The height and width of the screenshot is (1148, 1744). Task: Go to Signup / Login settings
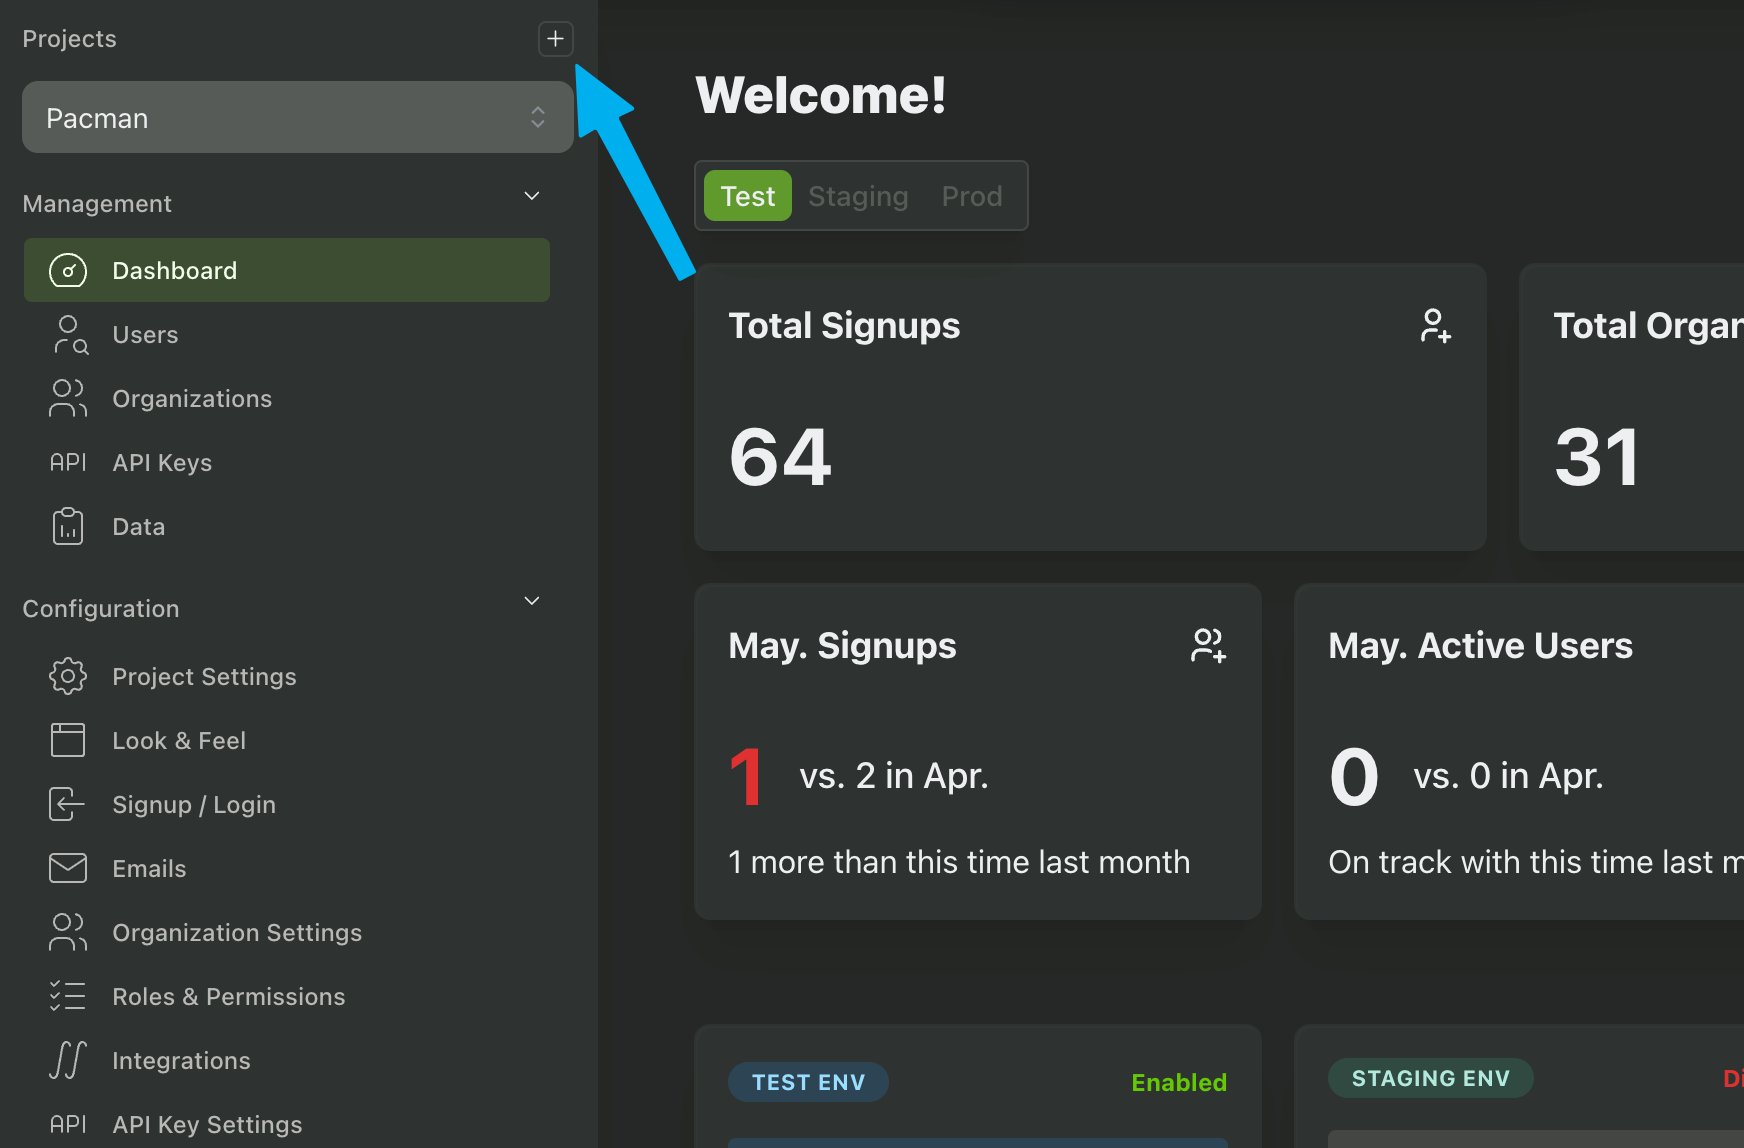click(x=194, y=805)
